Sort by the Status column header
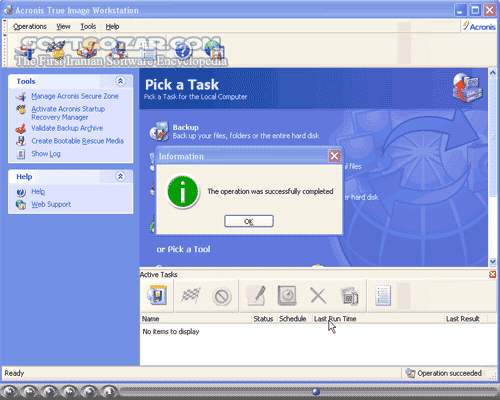The width and height of the screenshot is (500, 400). 264,319
